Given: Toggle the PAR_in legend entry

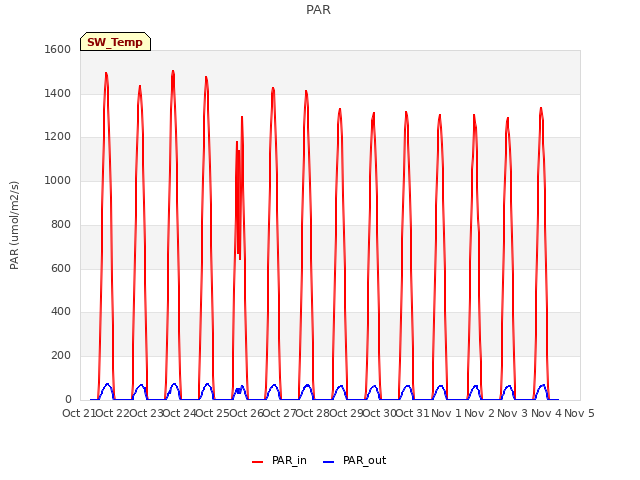Looking at the screenshot, I should [280, 461].
